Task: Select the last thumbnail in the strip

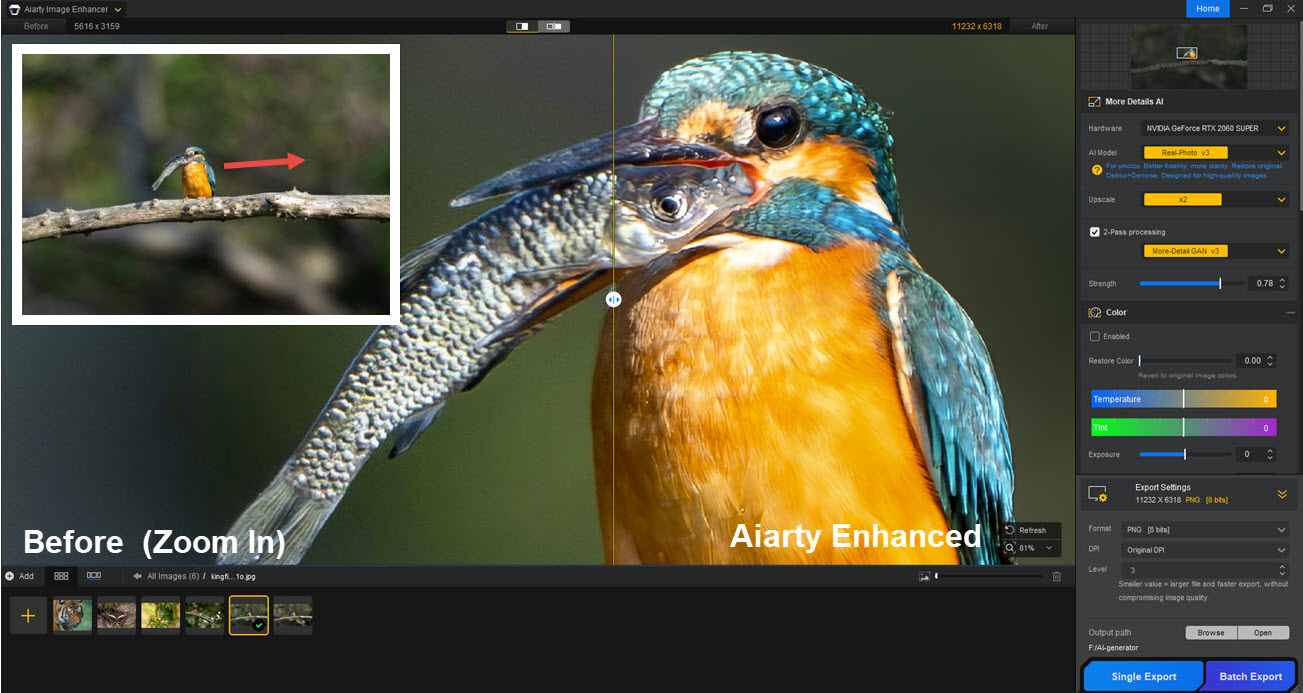Action: [293, 615]
